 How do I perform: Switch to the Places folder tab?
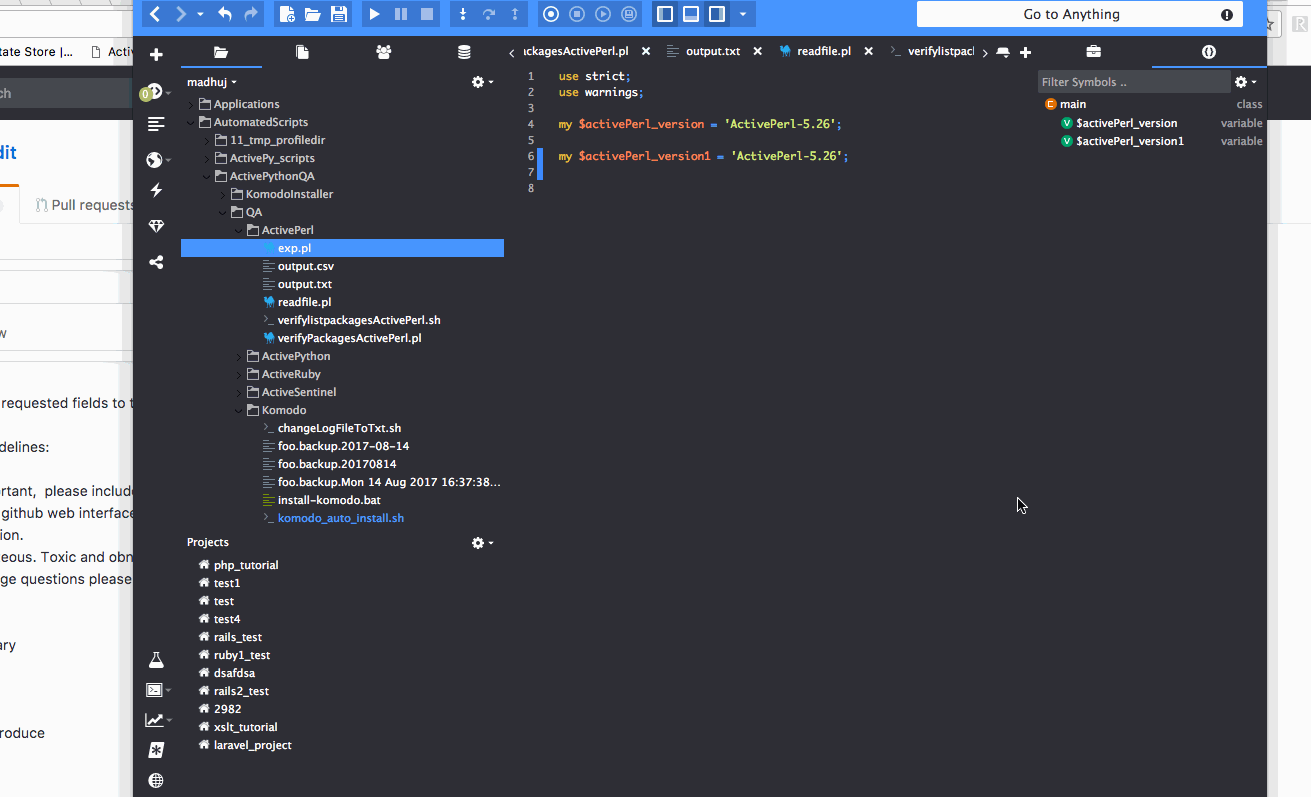pos(221,52)
